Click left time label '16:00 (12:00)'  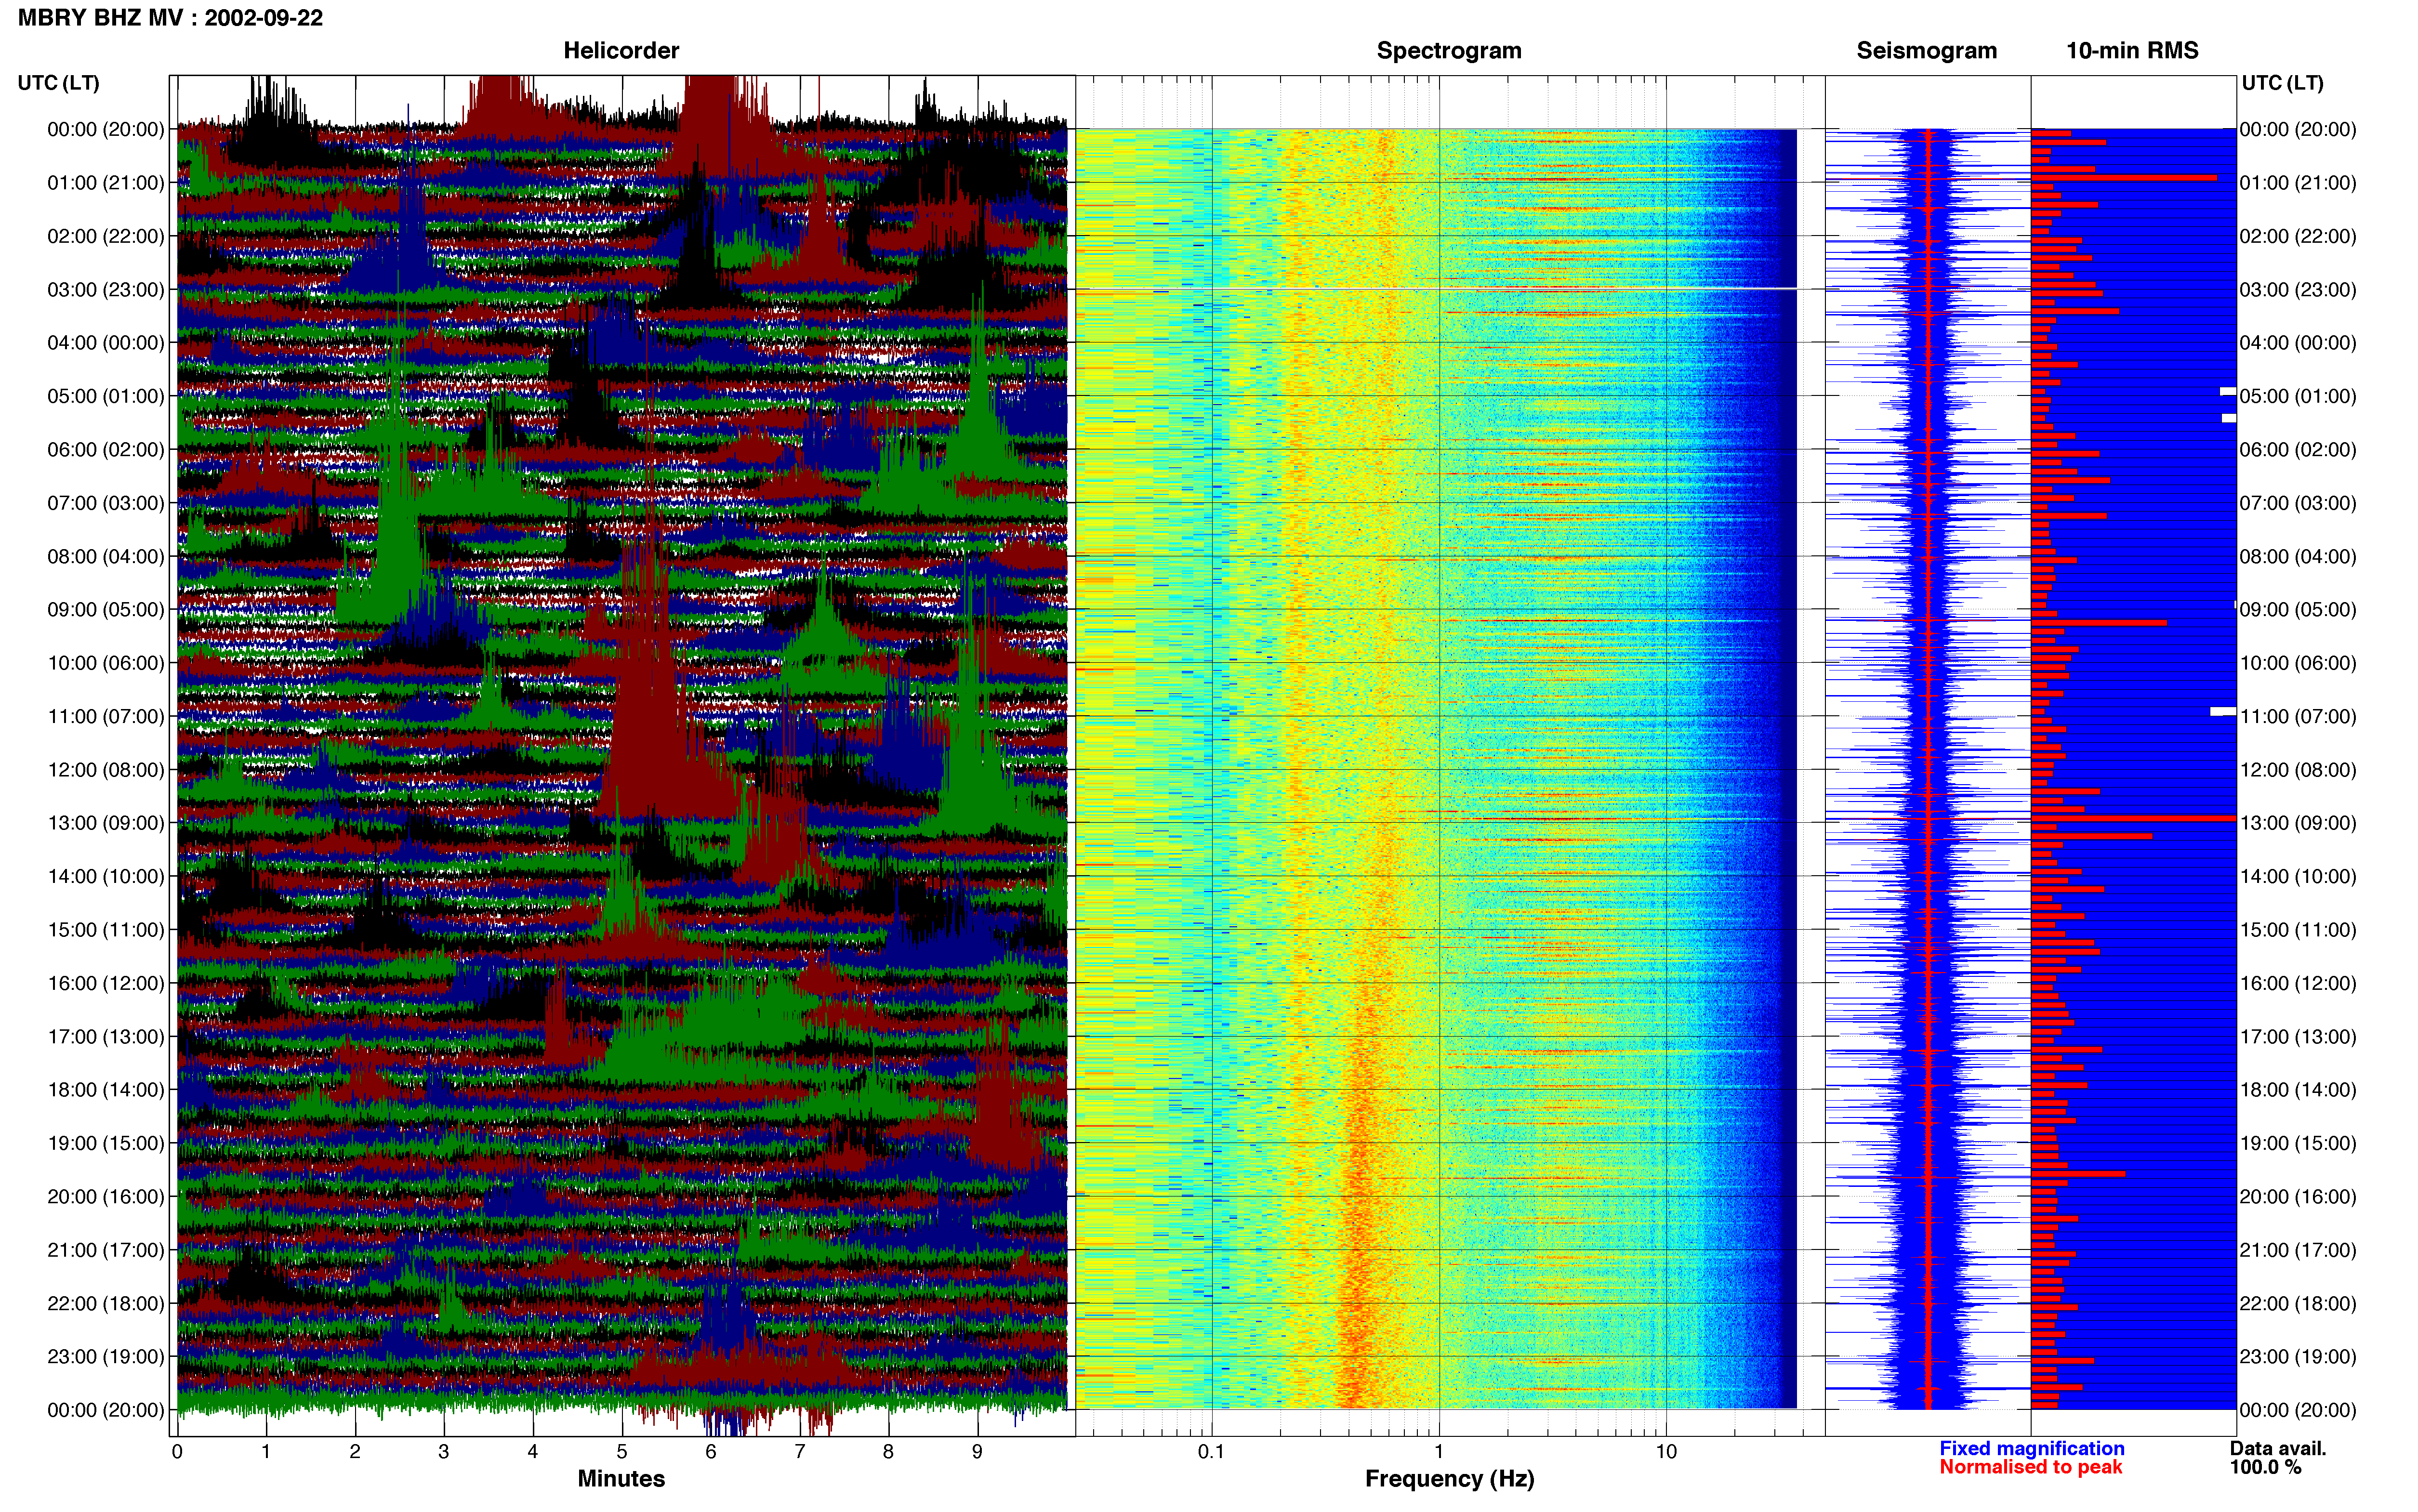[106, 983]
